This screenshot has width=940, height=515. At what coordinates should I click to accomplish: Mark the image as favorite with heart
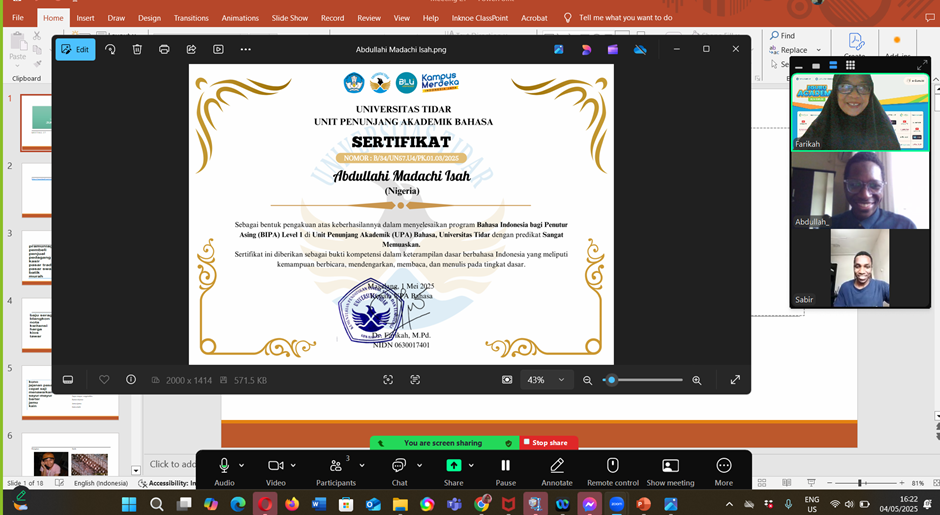pos(104,380)
